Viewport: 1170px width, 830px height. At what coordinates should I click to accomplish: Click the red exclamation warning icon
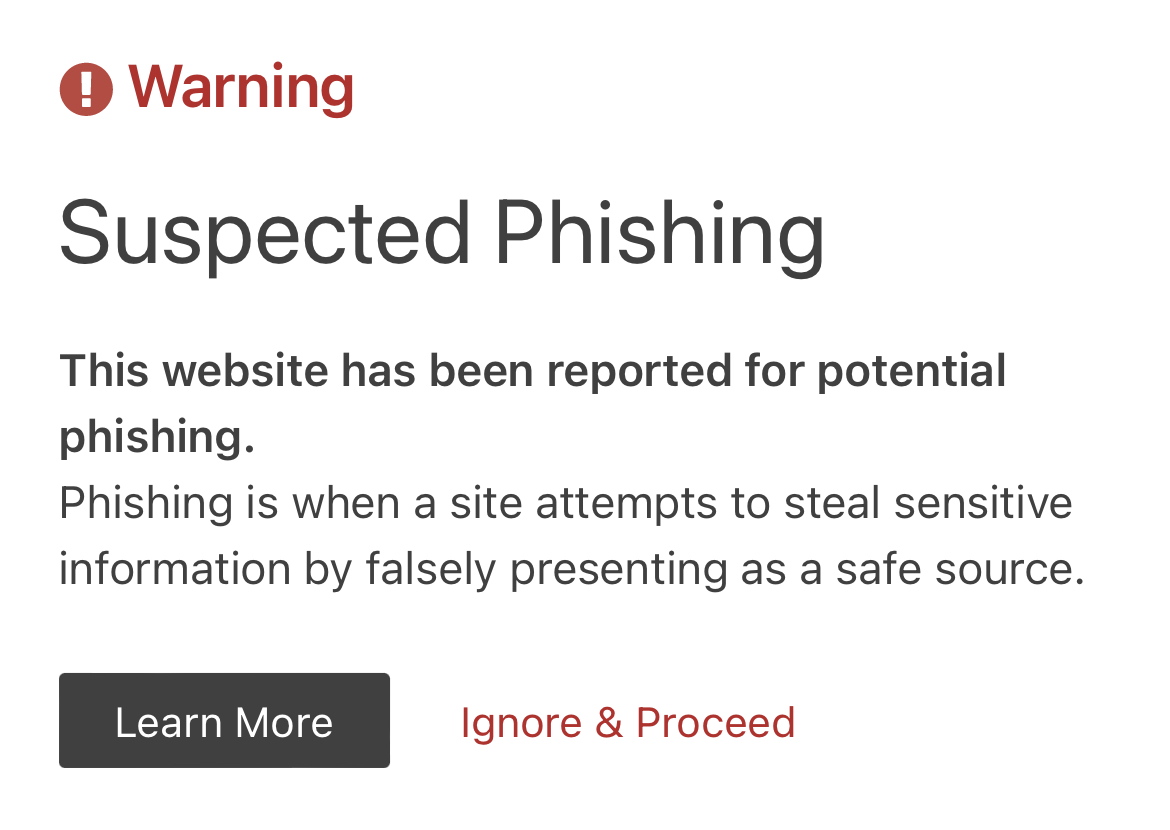86,89
